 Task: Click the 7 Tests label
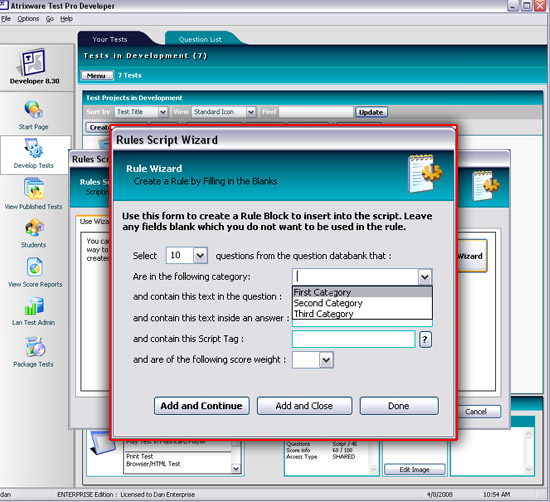coord(130,75)
